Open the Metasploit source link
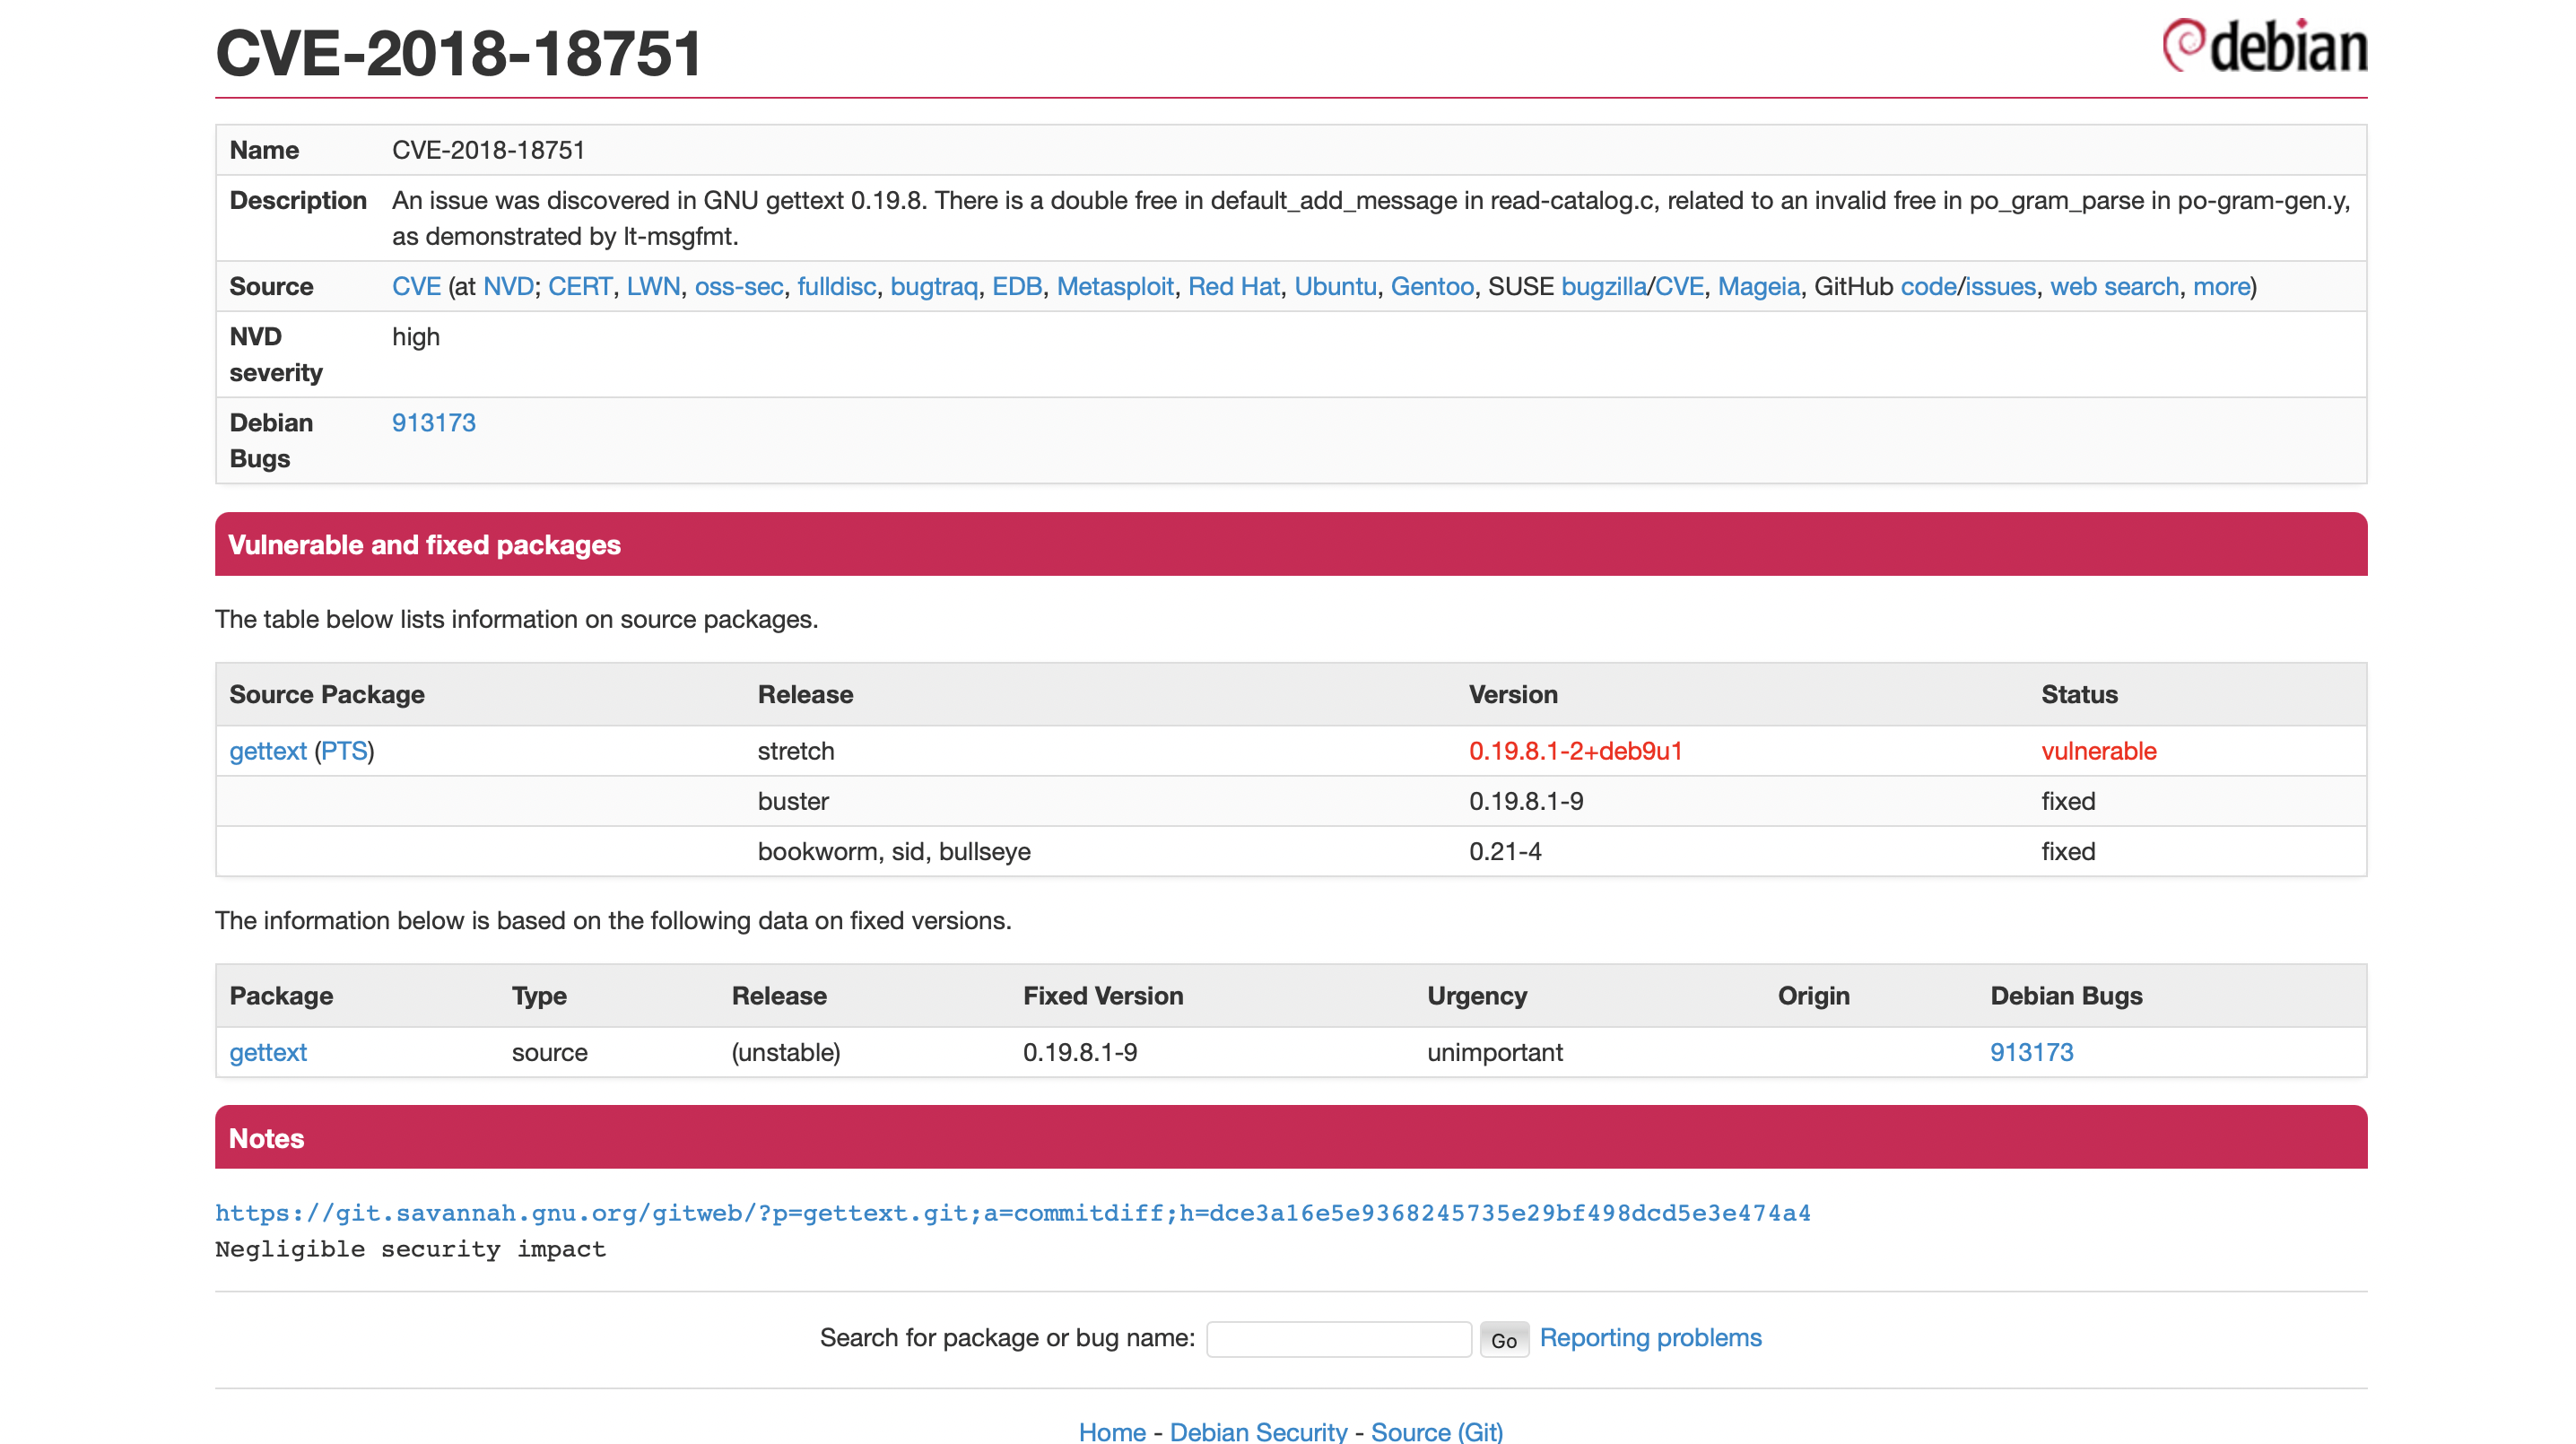The height and width of the screenshot is (1444, 2576). tap(1115, 287)
